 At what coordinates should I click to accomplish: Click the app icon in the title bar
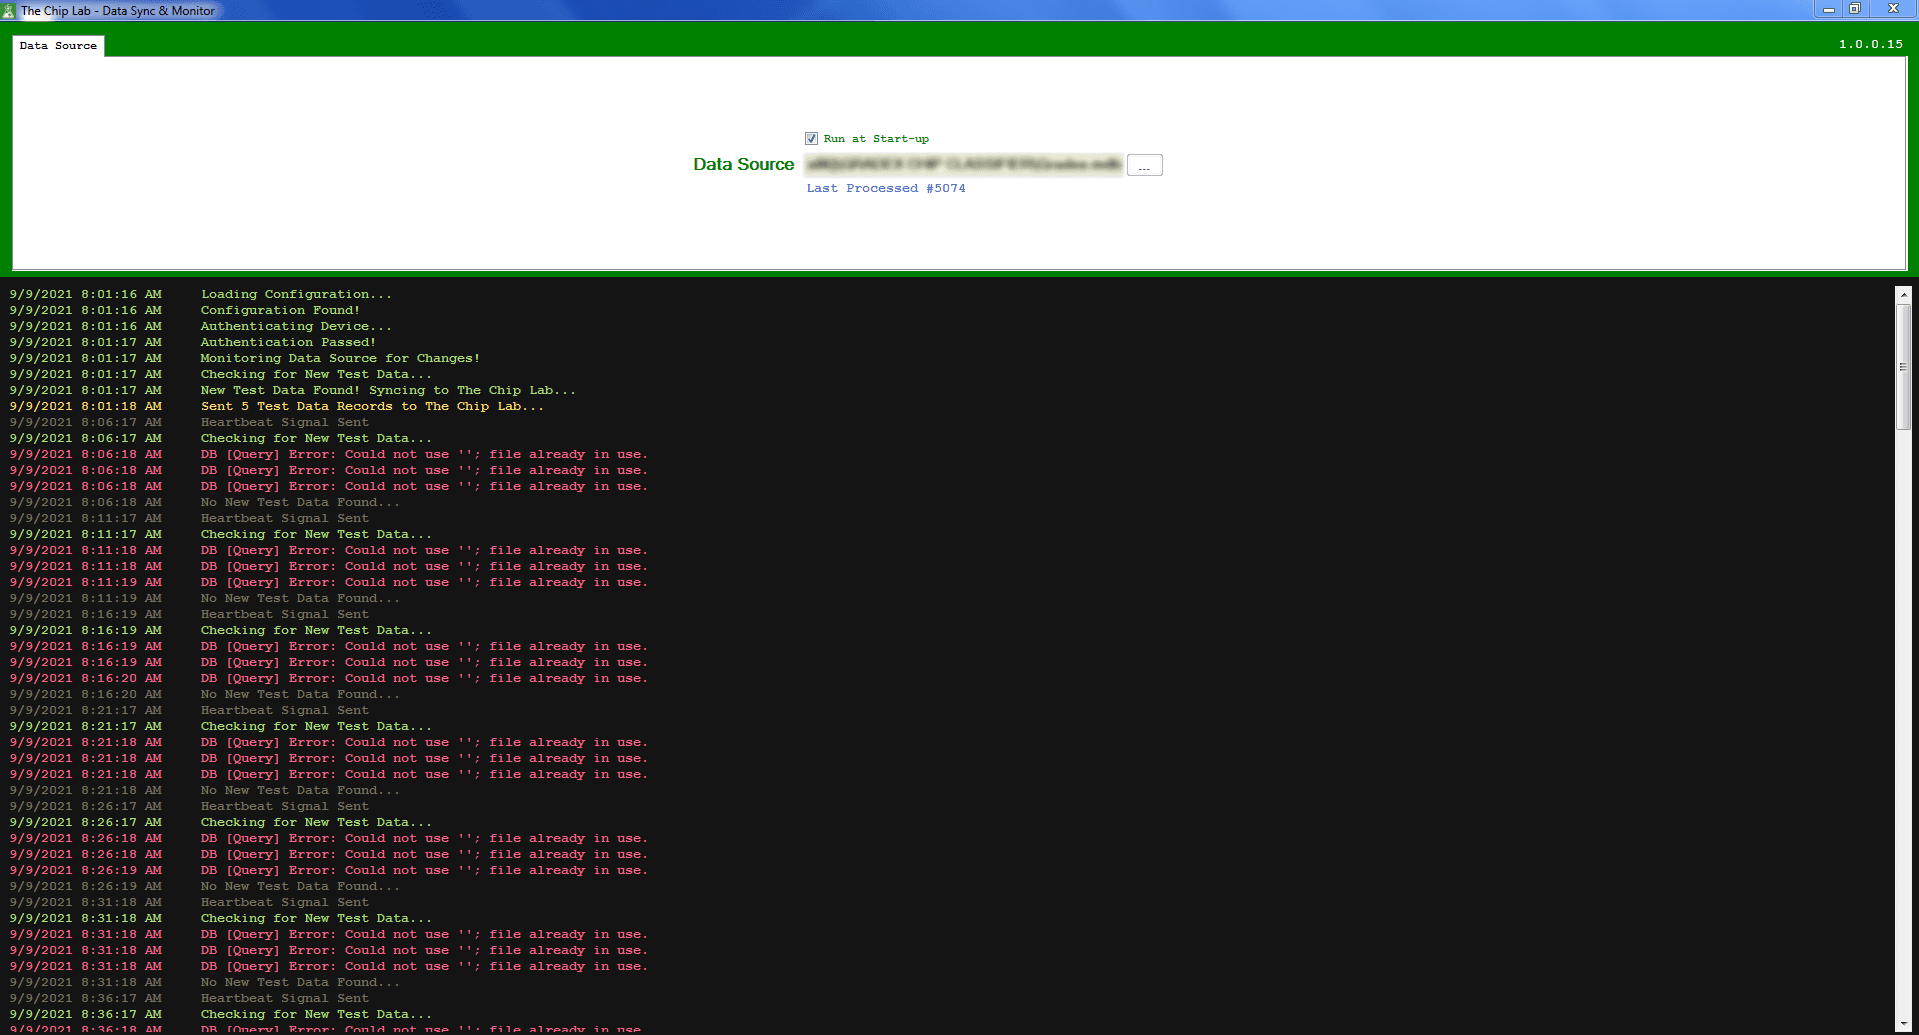click(9, 10)
